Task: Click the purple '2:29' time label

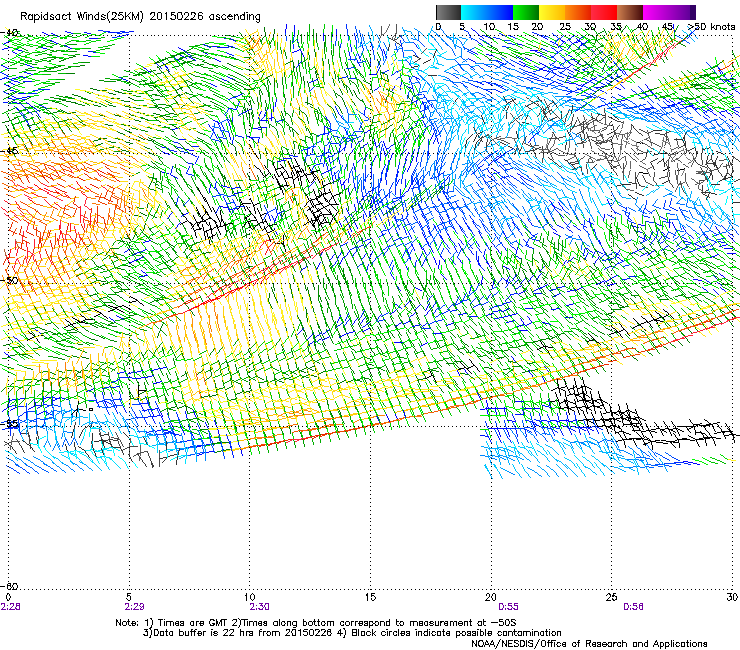Action: point(135,607)
